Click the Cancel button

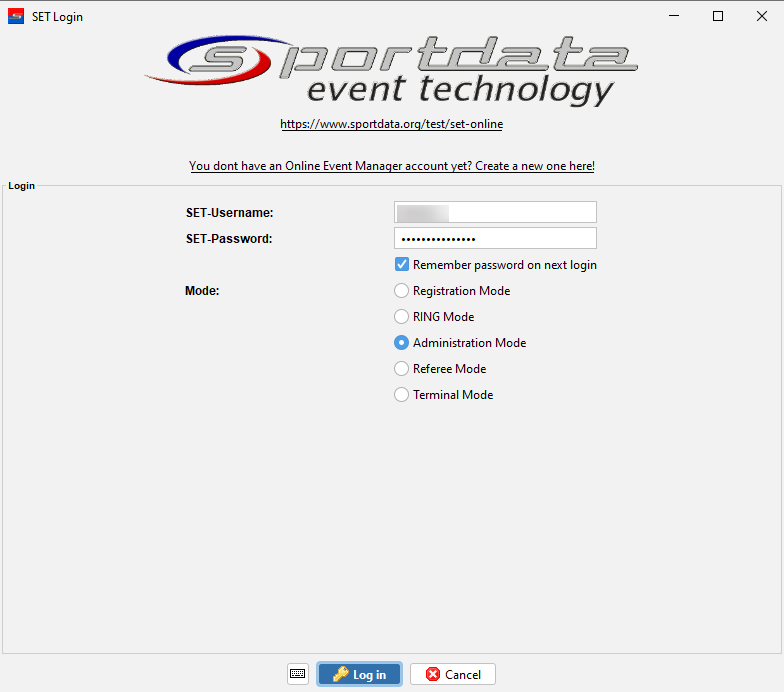click(x=453, y=674)
